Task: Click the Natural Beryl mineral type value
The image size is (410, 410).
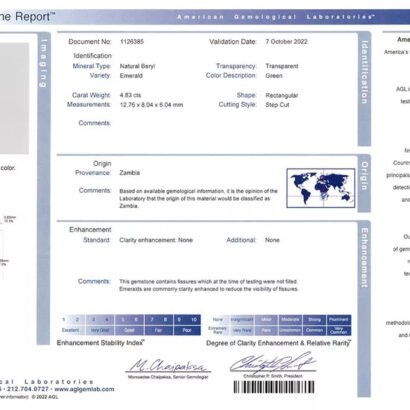Action: (137, 66)
